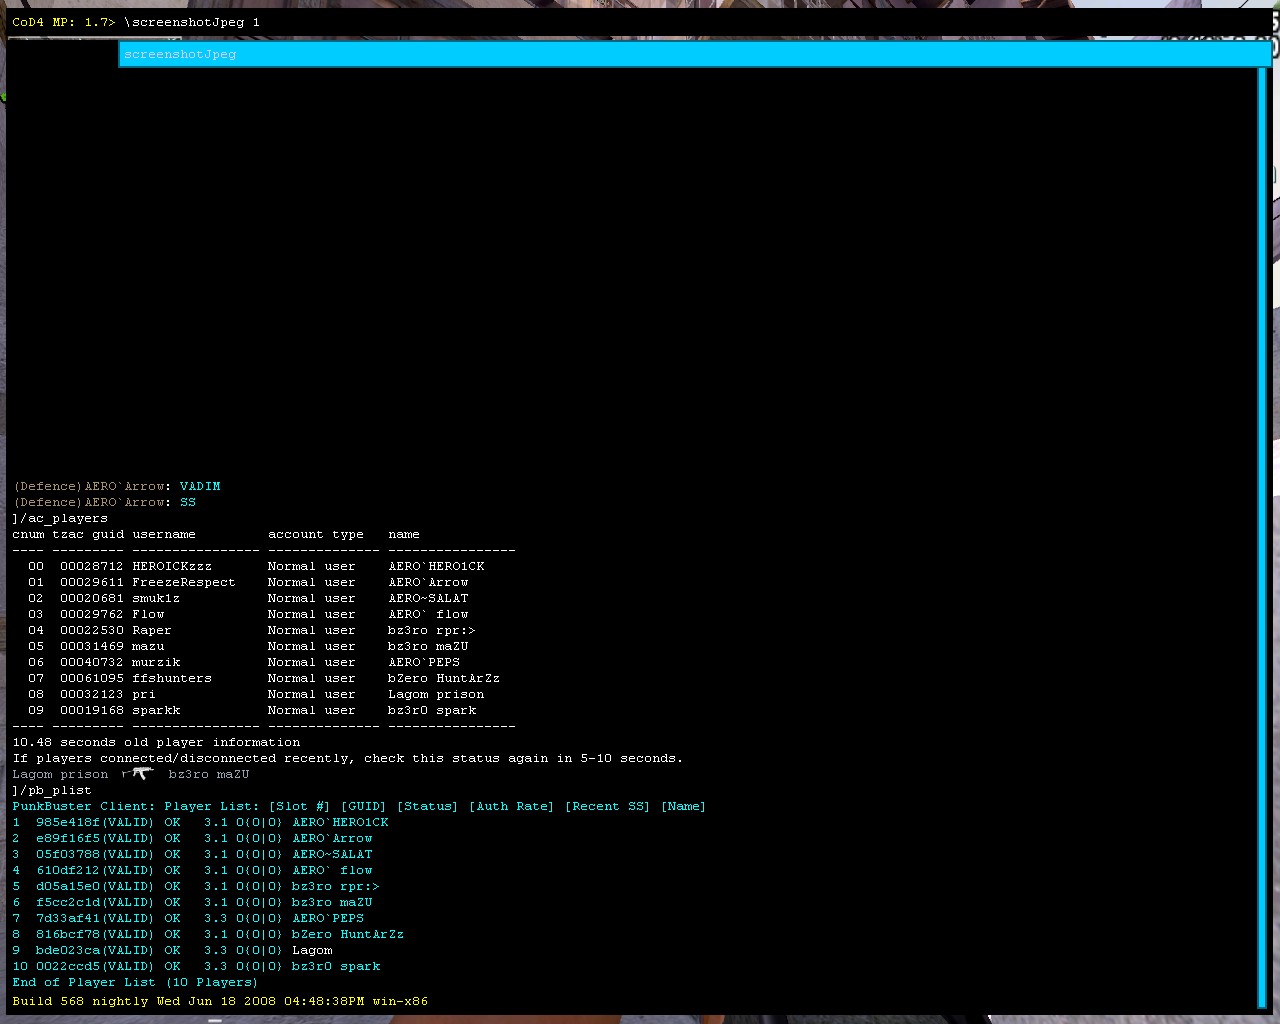The image size is (1280, 1024).
Task: Click PunkBuster GUID "bde023ca(VALID)"
Action: (x=95, y=950)
